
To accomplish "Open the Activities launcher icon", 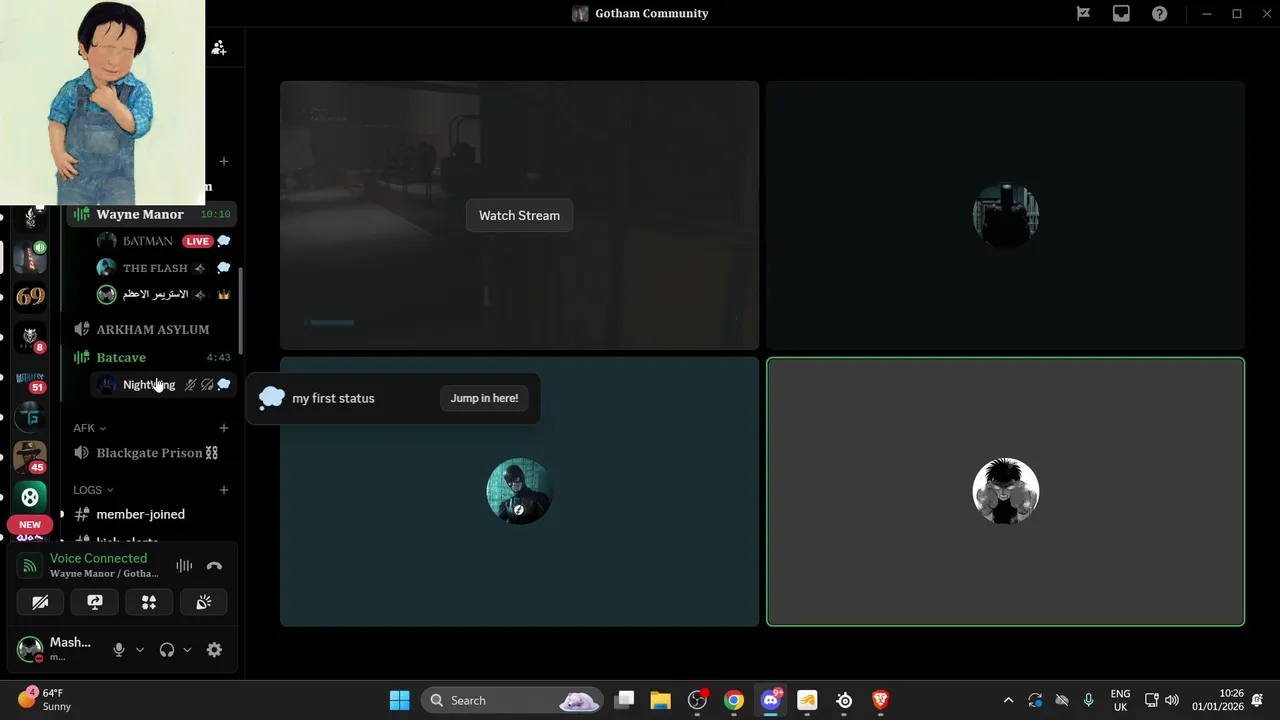I will pyautogui.click(x=149, y=602).
